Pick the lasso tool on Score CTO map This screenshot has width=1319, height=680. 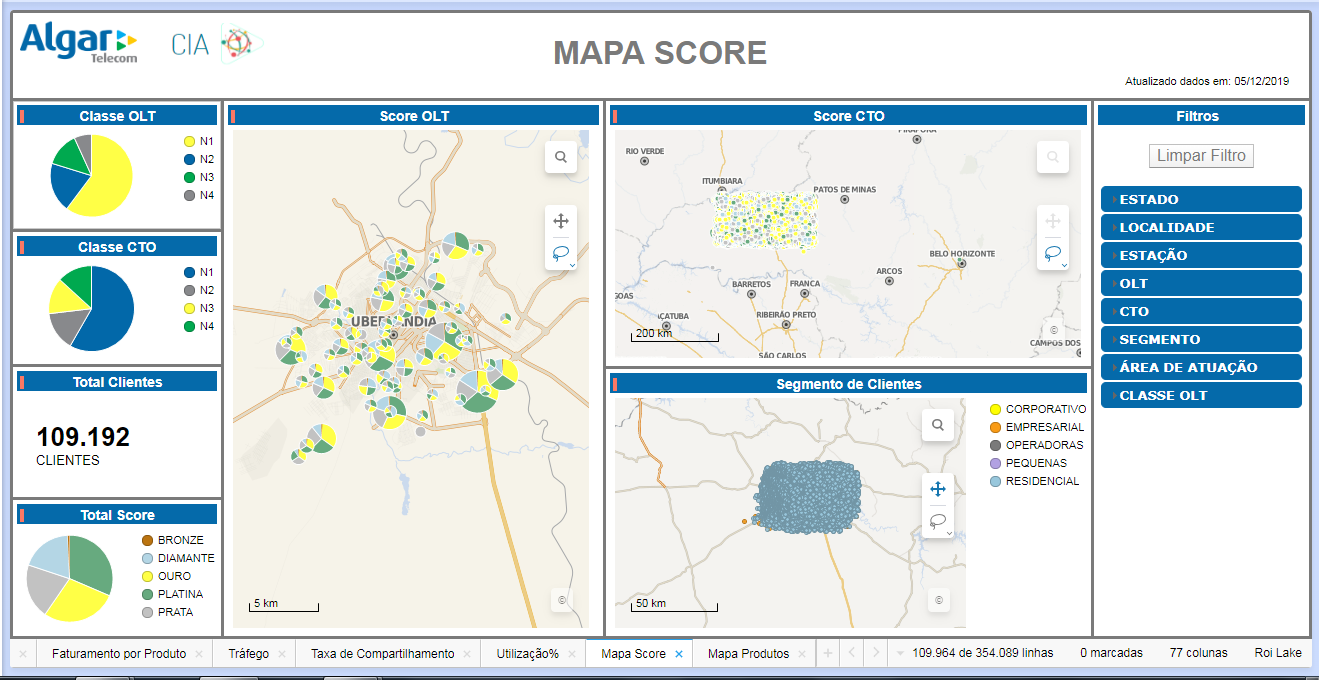pyautogui.click(x=1052, y=254)
